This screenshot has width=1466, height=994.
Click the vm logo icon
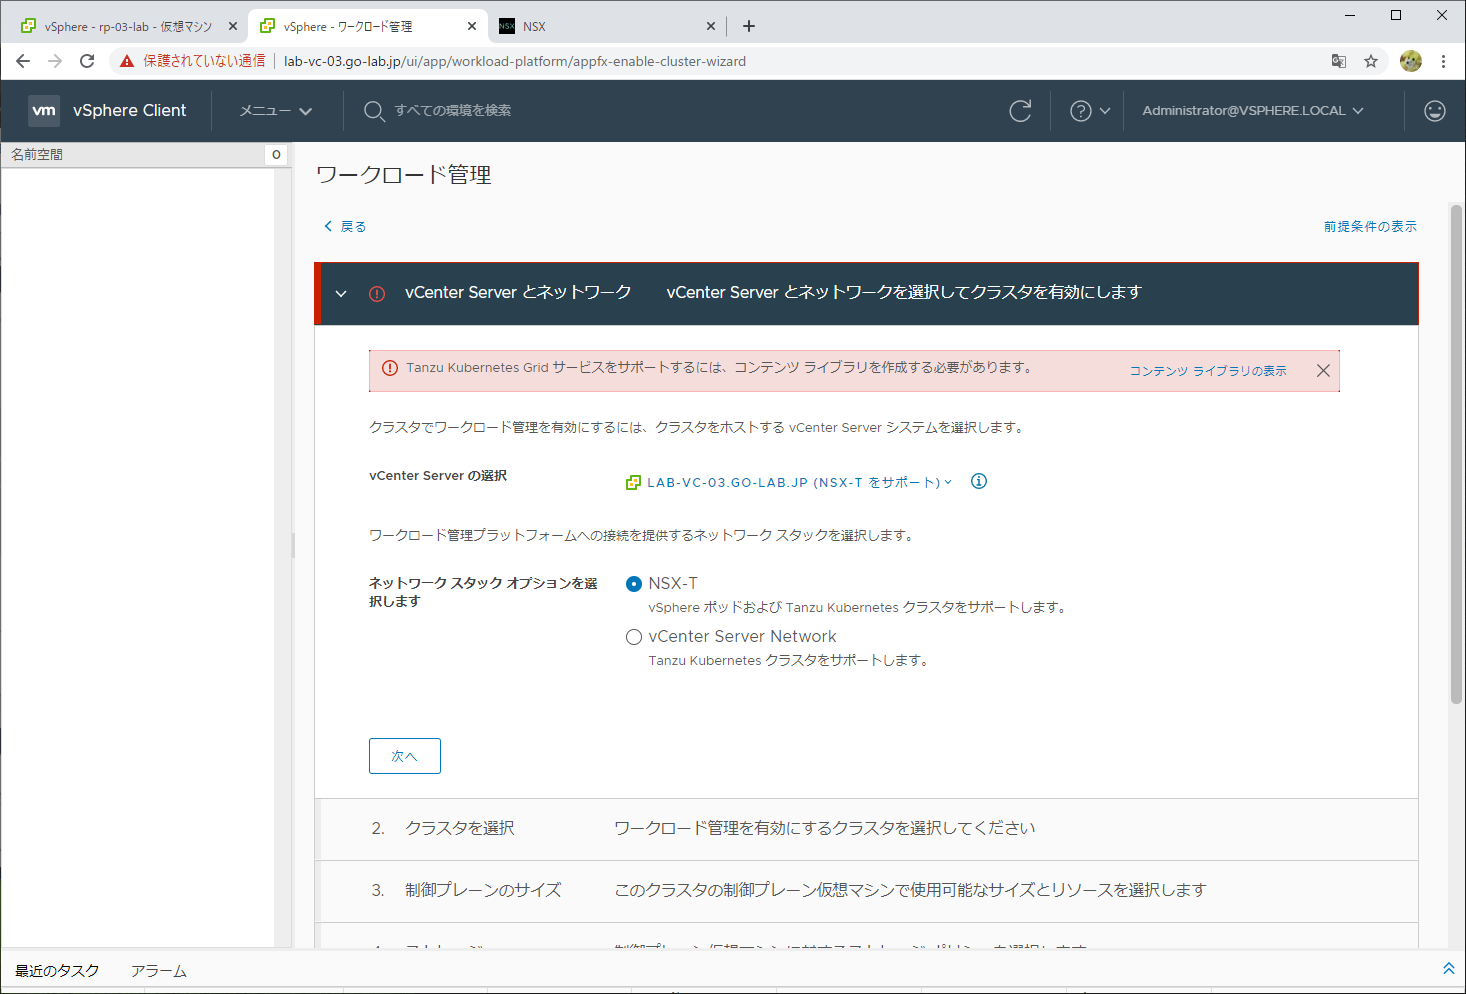pos(44,110)
